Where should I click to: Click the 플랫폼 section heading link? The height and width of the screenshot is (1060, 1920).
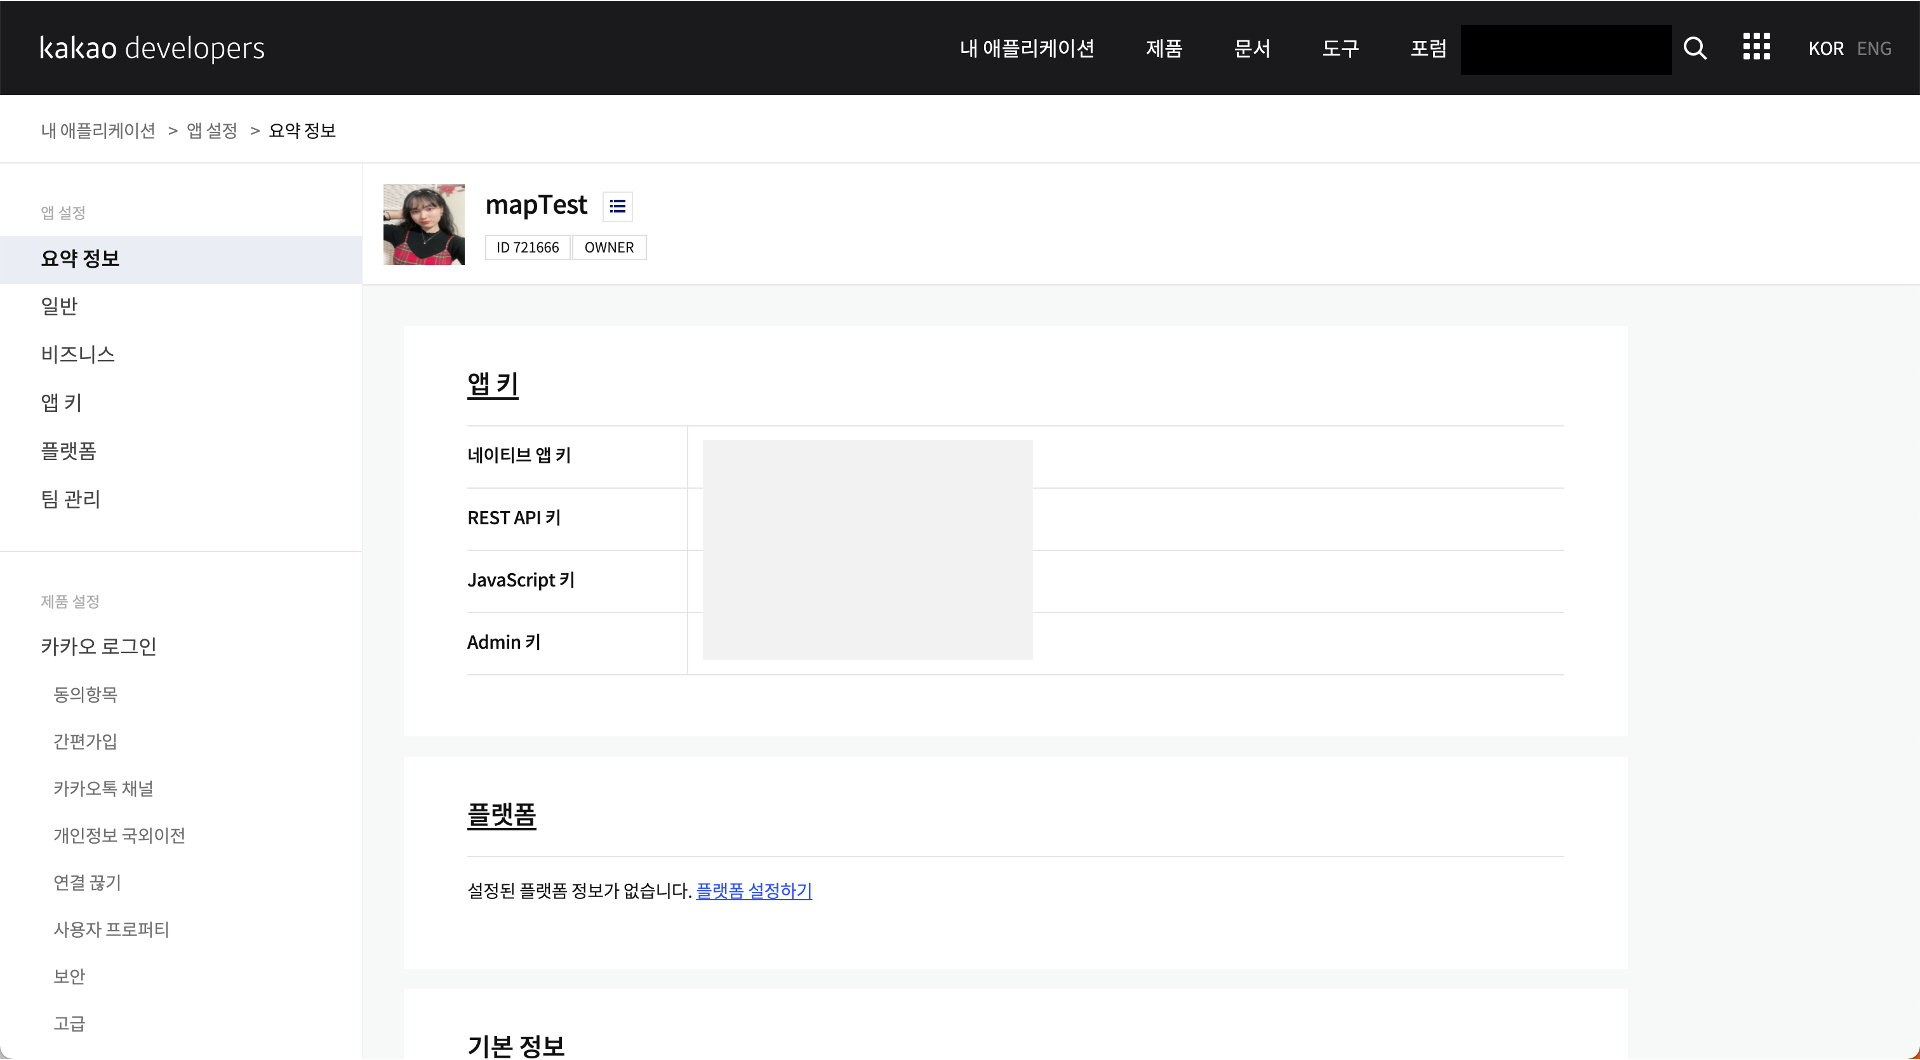click(x=502, y=815)
